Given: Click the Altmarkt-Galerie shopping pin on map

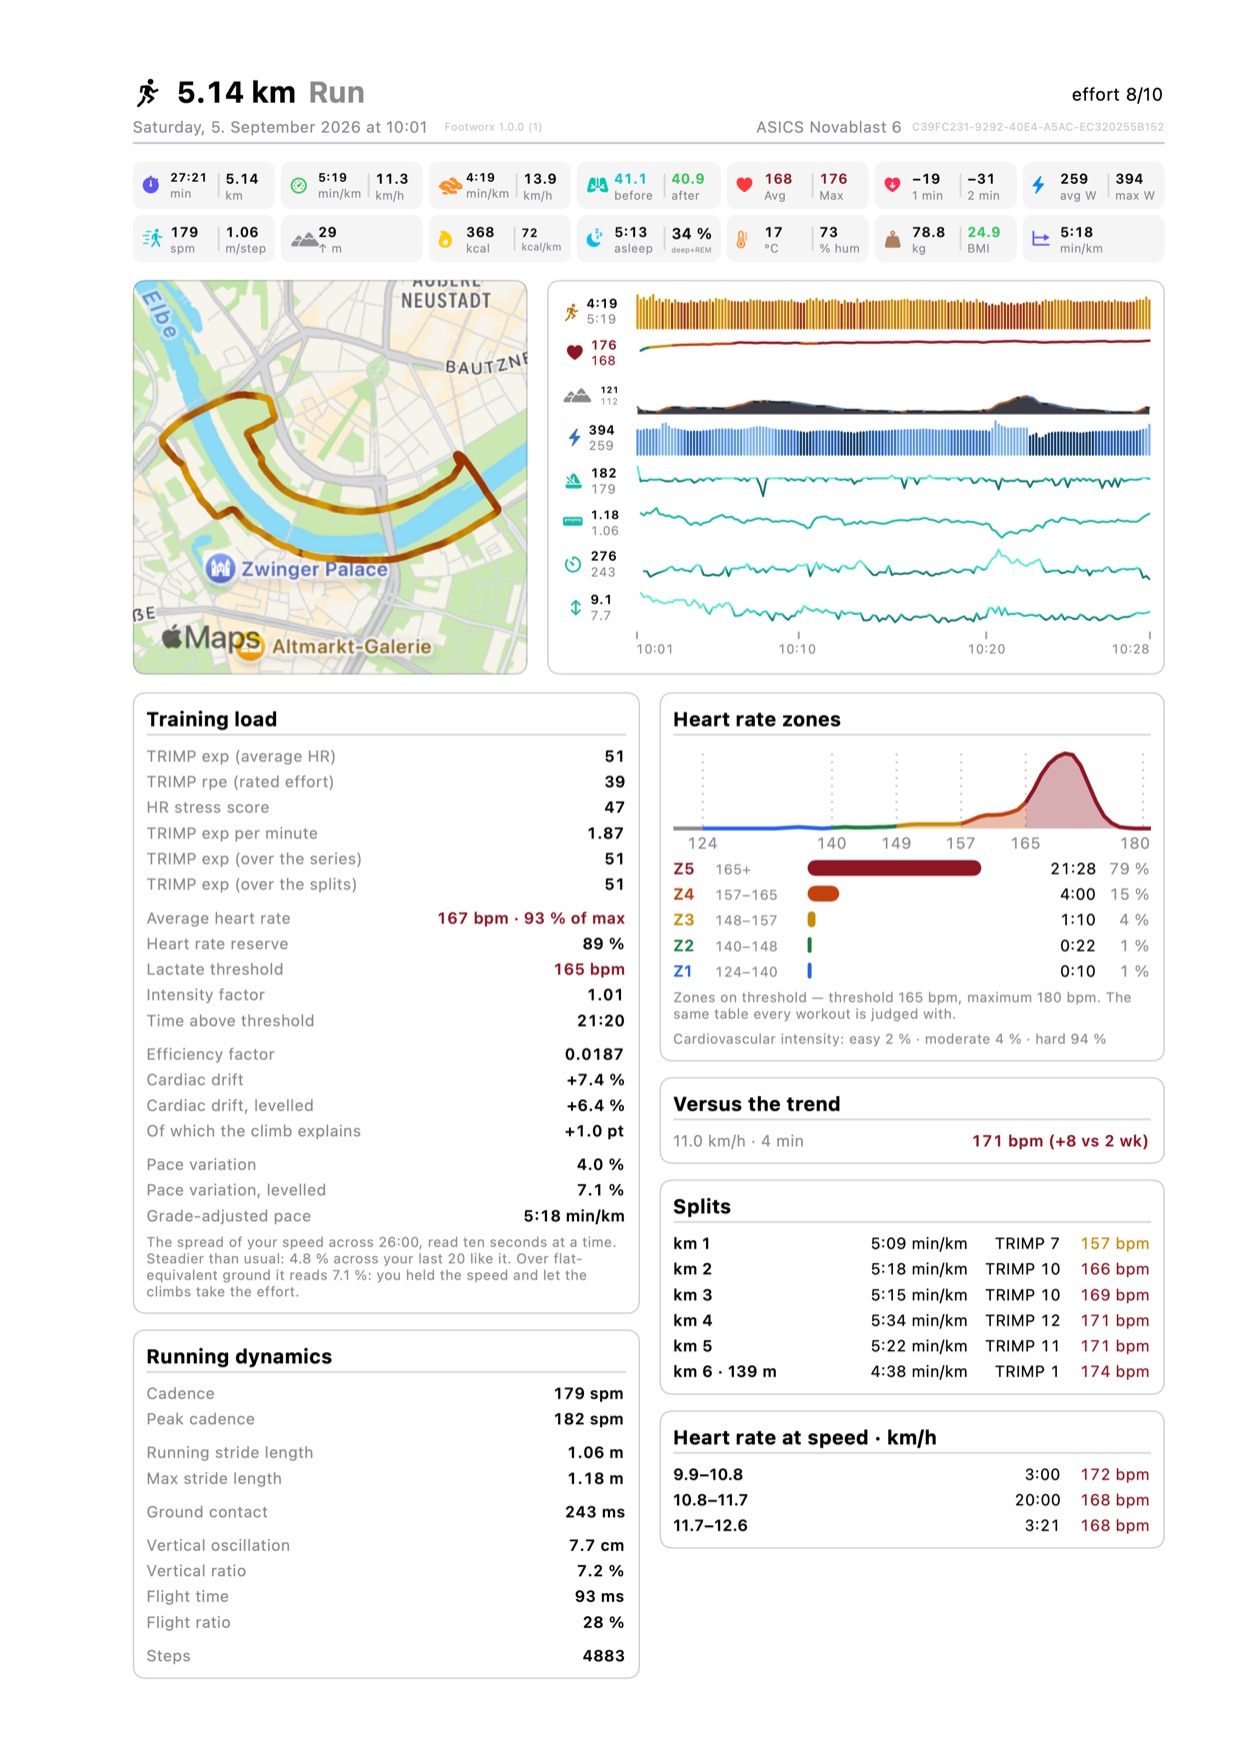Looking at the screenshot, I should pos(250,647).
